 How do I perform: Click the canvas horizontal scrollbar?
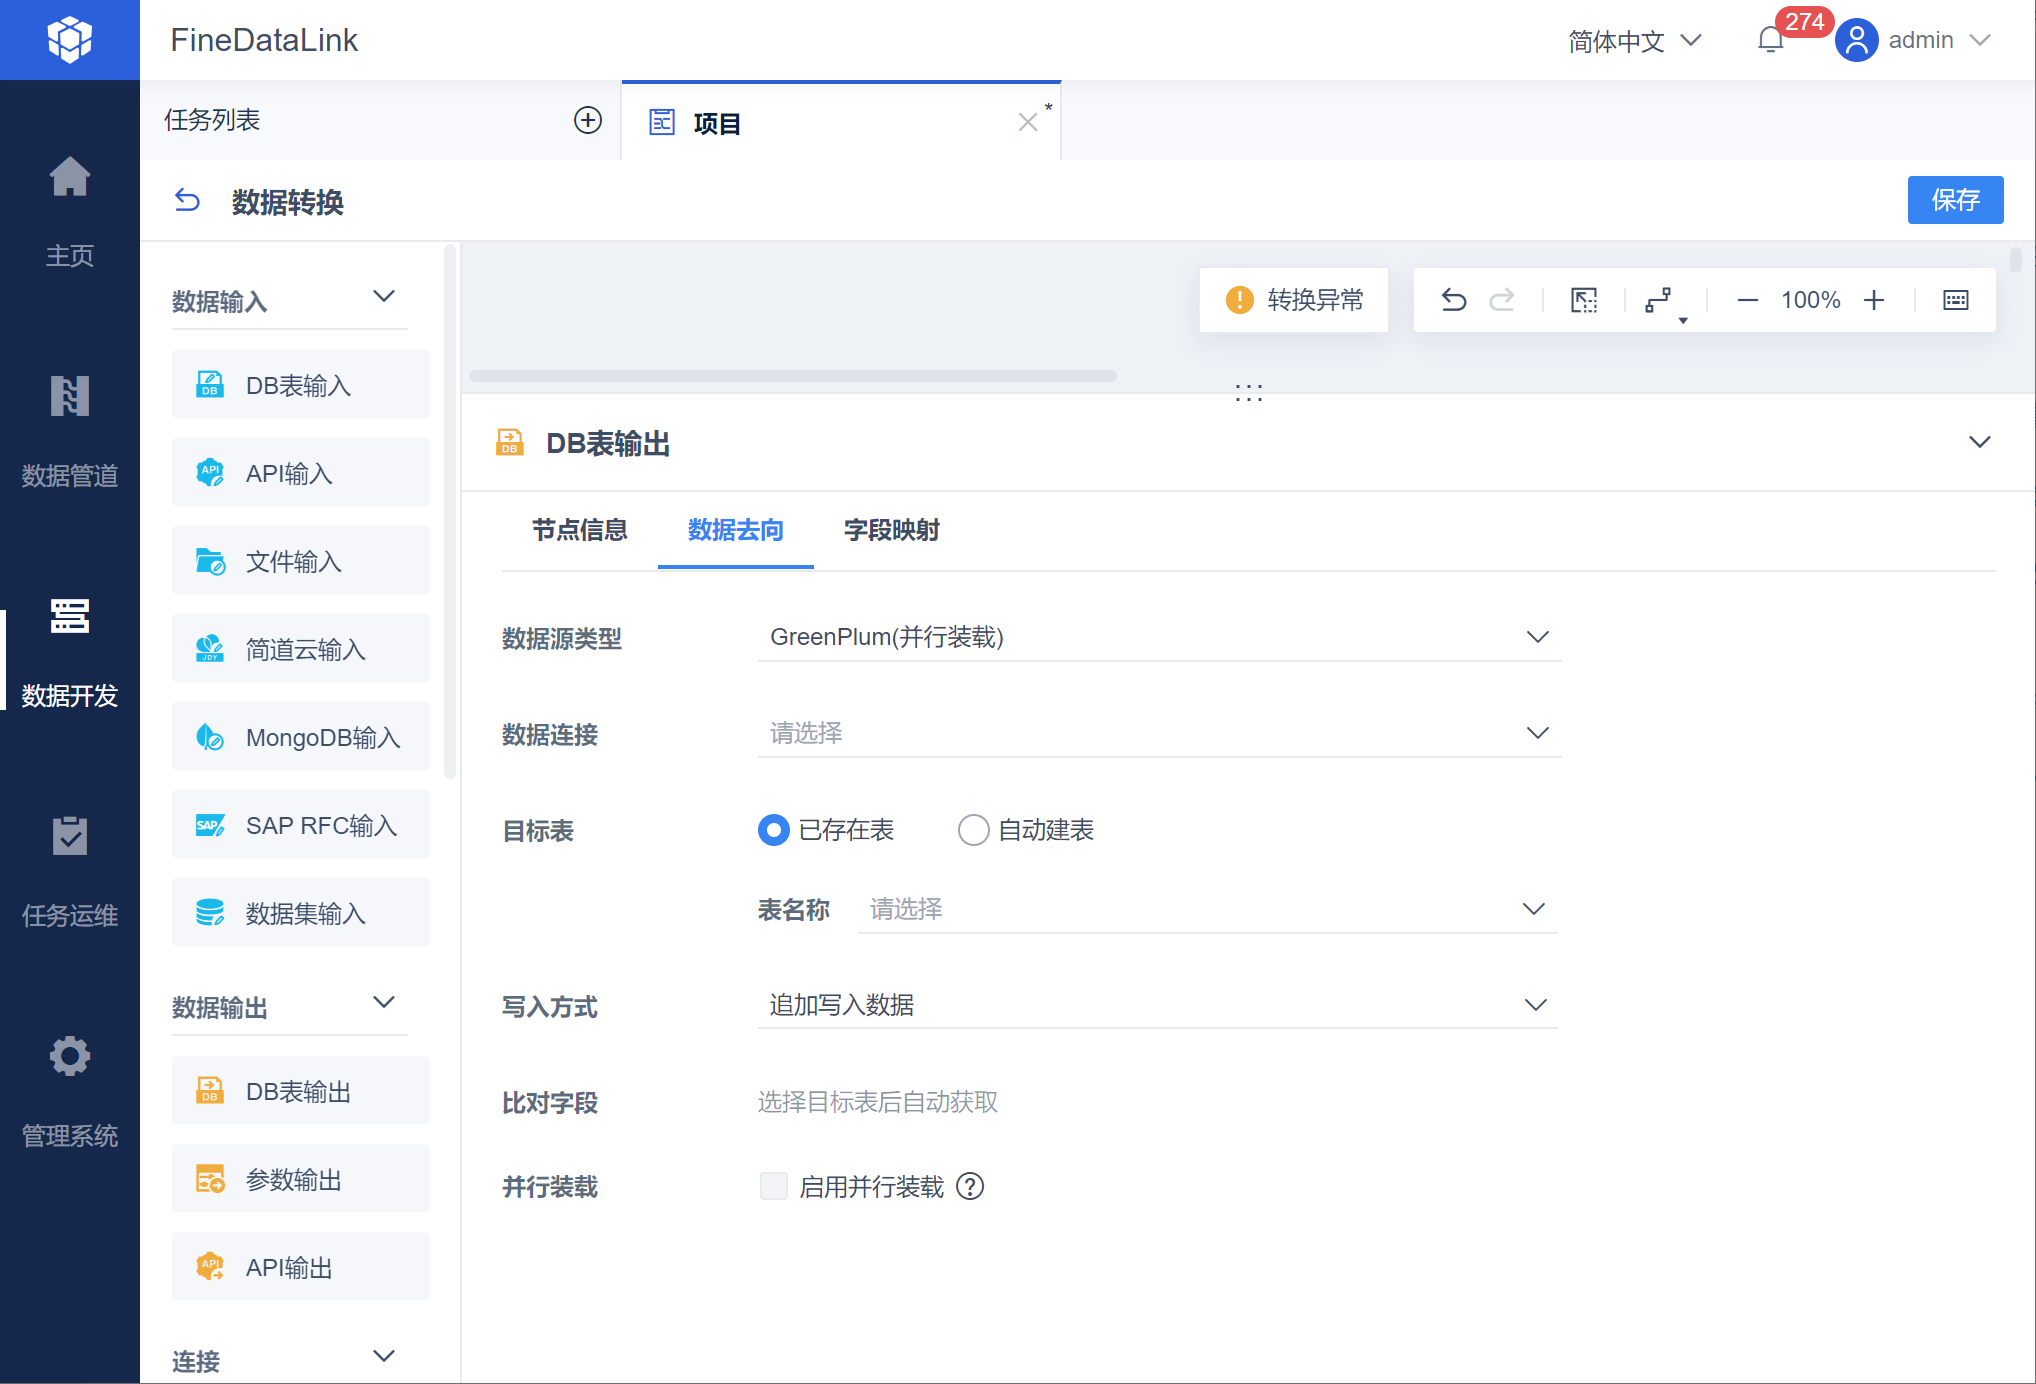point(792,376)
